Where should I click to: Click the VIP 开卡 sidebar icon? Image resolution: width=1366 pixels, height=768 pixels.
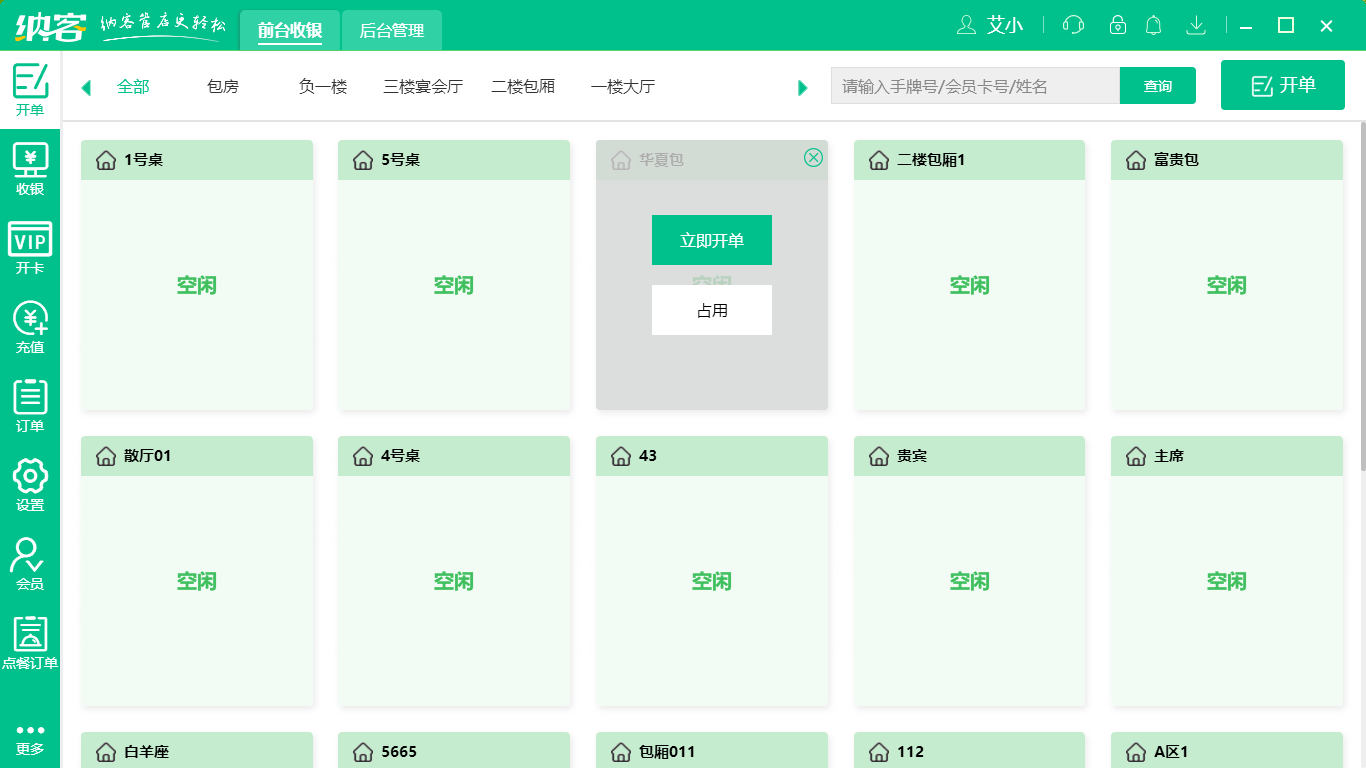tap(30, 248)
